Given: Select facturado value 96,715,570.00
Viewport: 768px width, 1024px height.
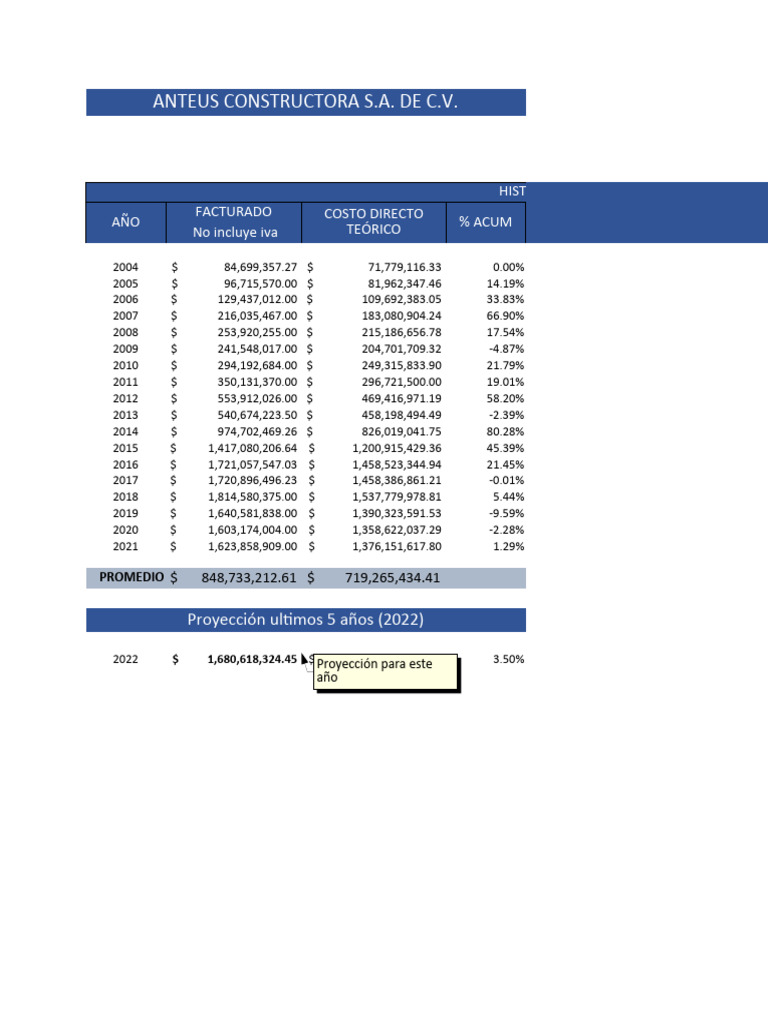Looking at the screenshot, I should 261,283.
